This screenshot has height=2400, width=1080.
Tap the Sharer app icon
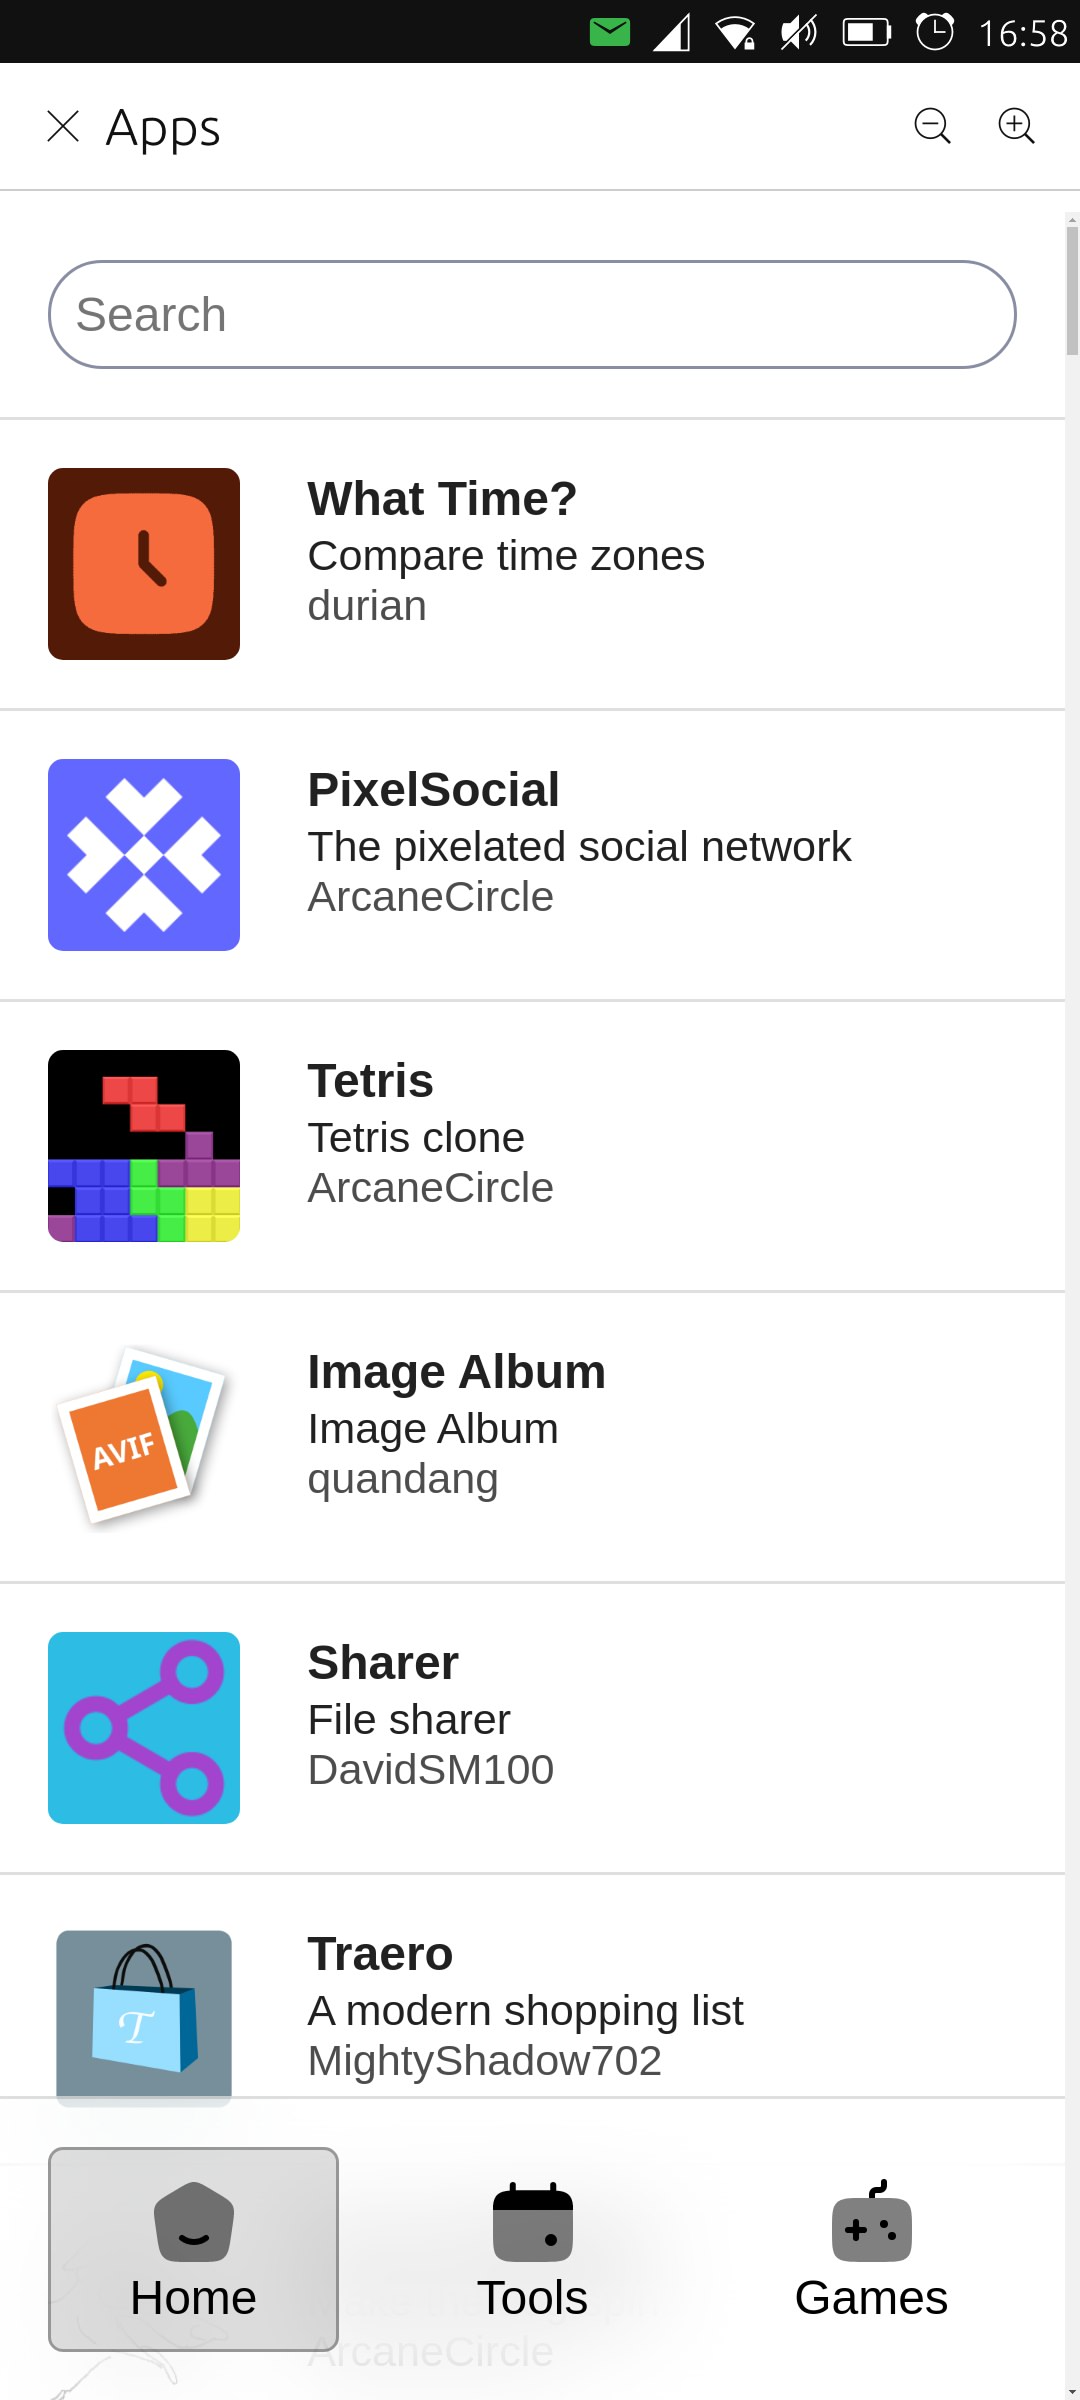144,1728
